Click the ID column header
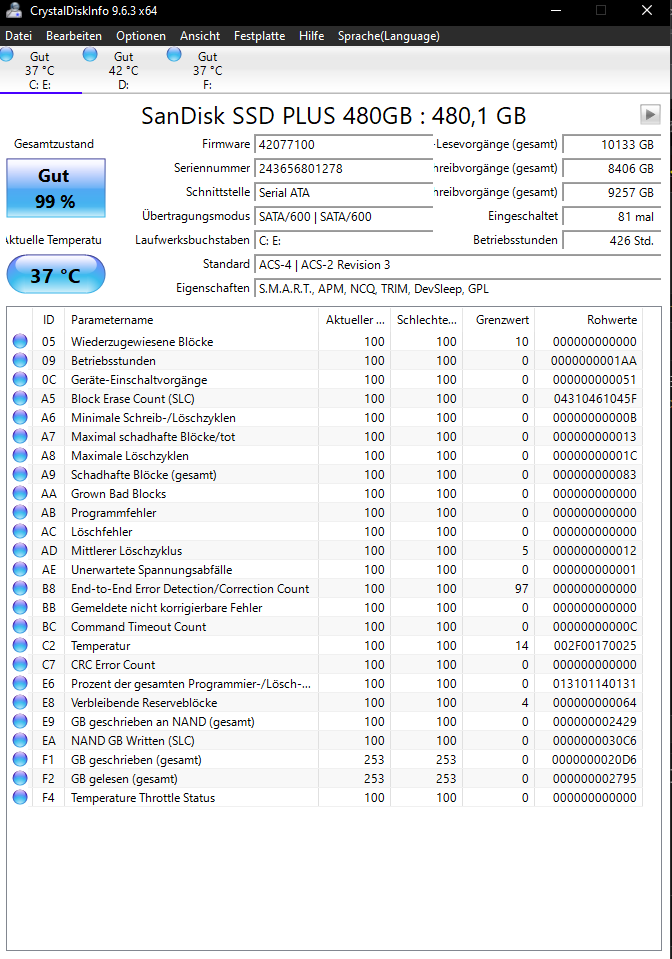This screenshot has width=672, height=959. [x=48, y=320]
